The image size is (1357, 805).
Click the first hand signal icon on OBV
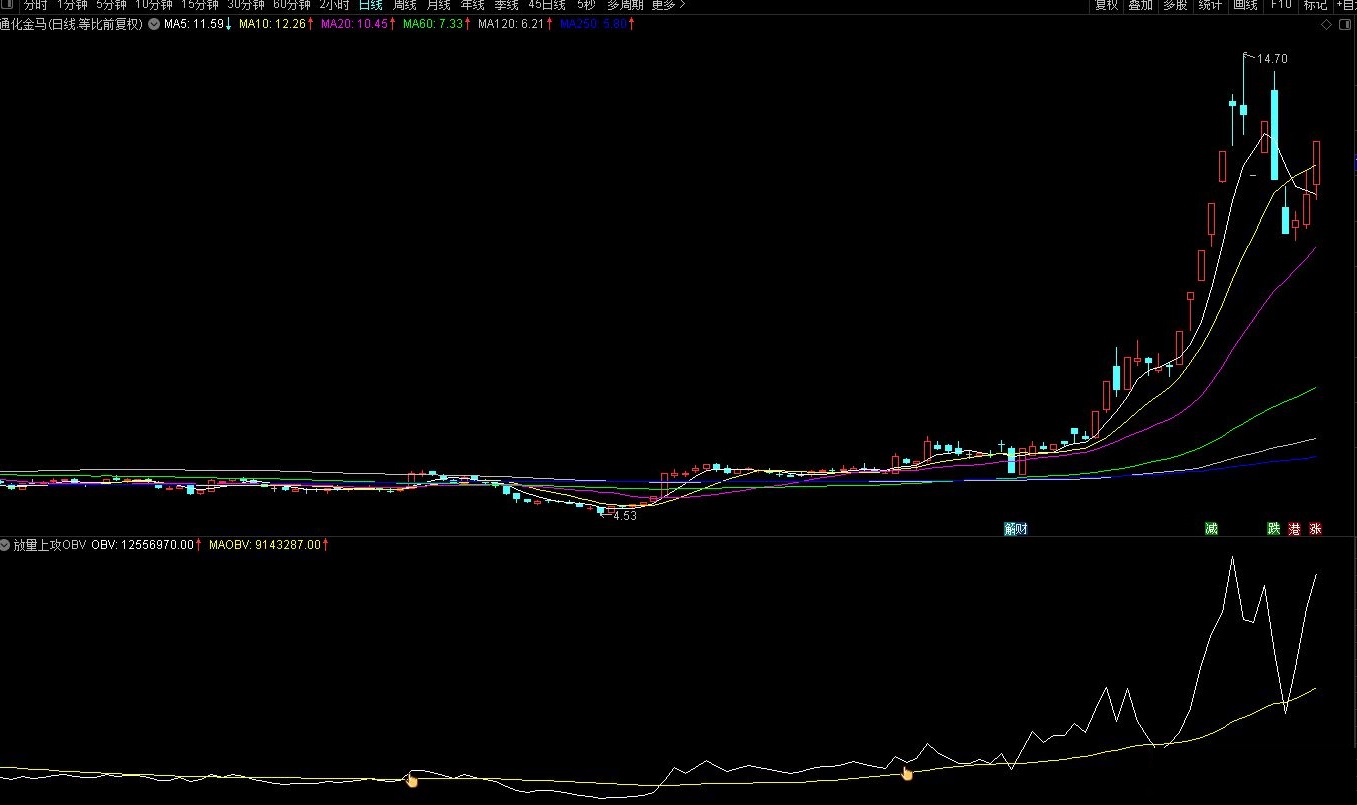click(411, 779)
